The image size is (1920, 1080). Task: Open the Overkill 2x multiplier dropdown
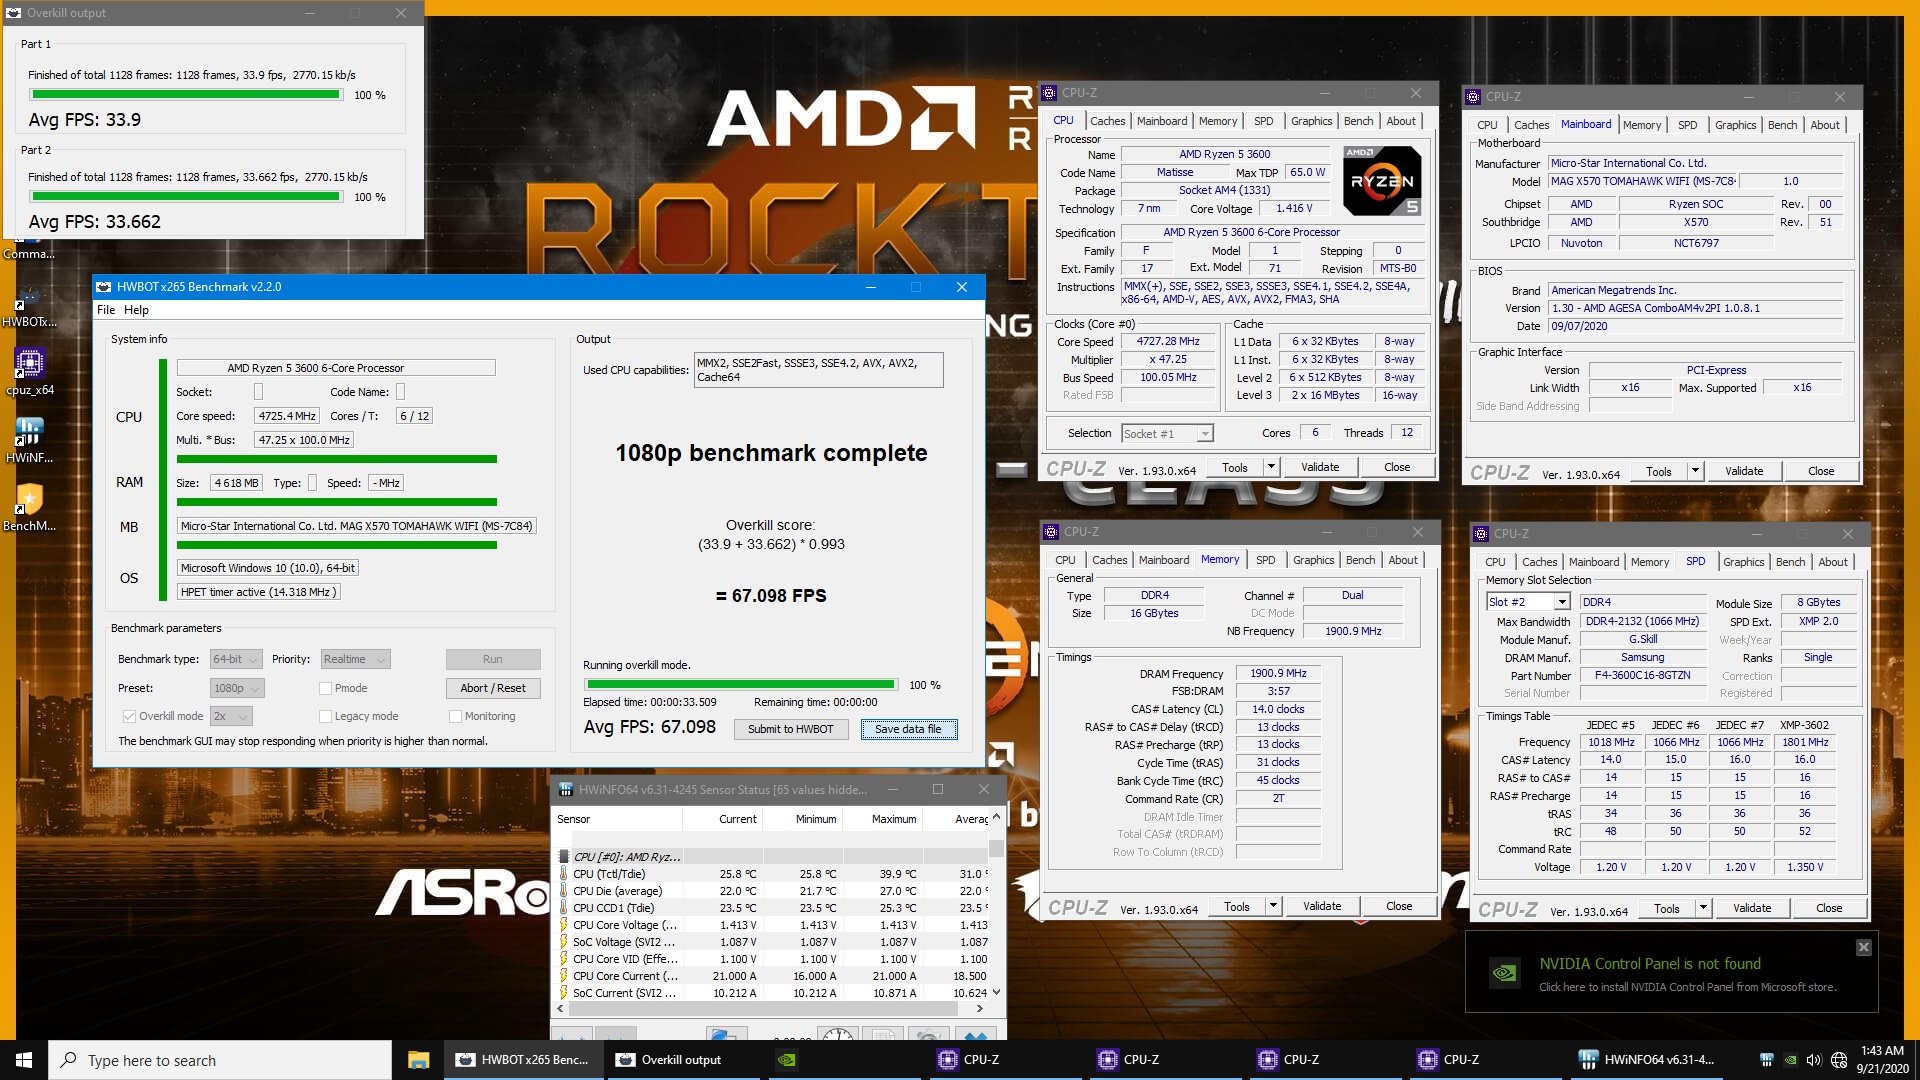pos(231,716)
